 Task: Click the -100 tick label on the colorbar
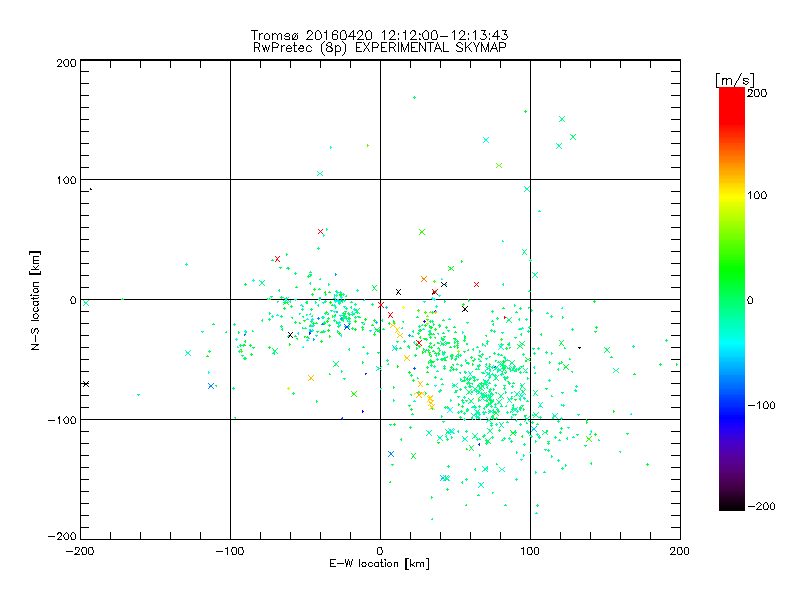[764, 404]
